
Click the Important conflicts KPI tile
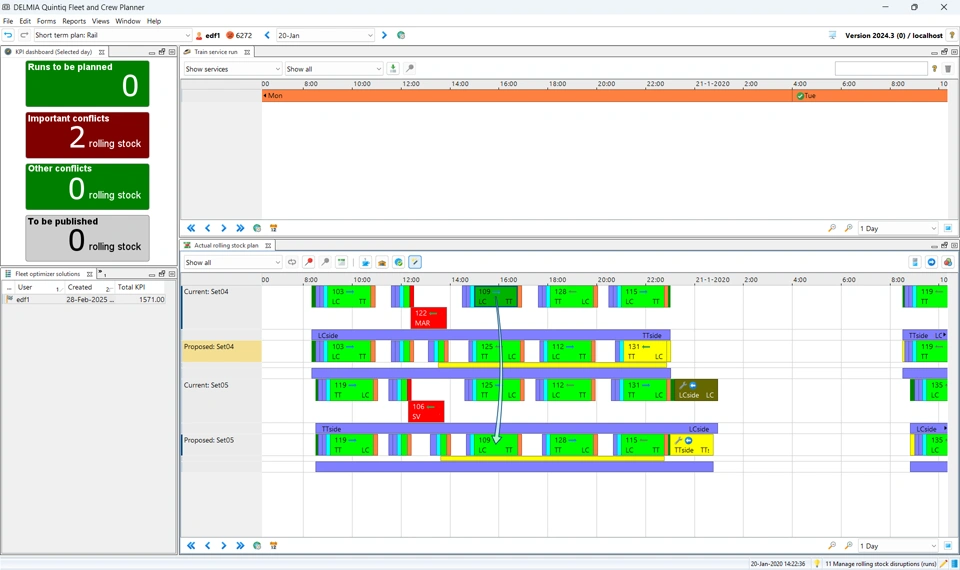point(88,135)
